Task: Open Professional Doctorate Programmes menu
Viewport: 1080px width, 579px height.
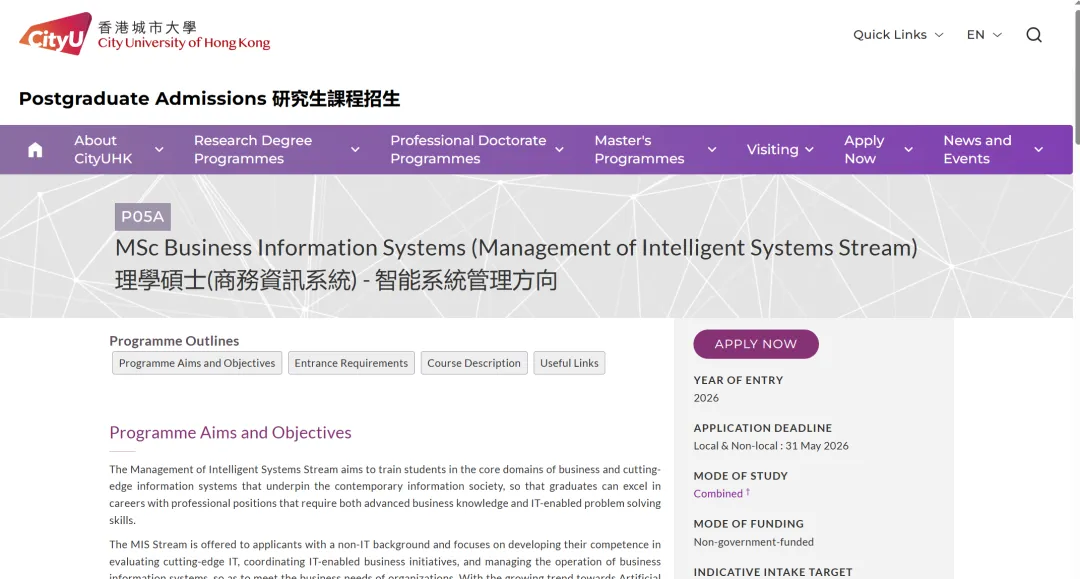Action: pyautogui.click(x=468, y=150)
